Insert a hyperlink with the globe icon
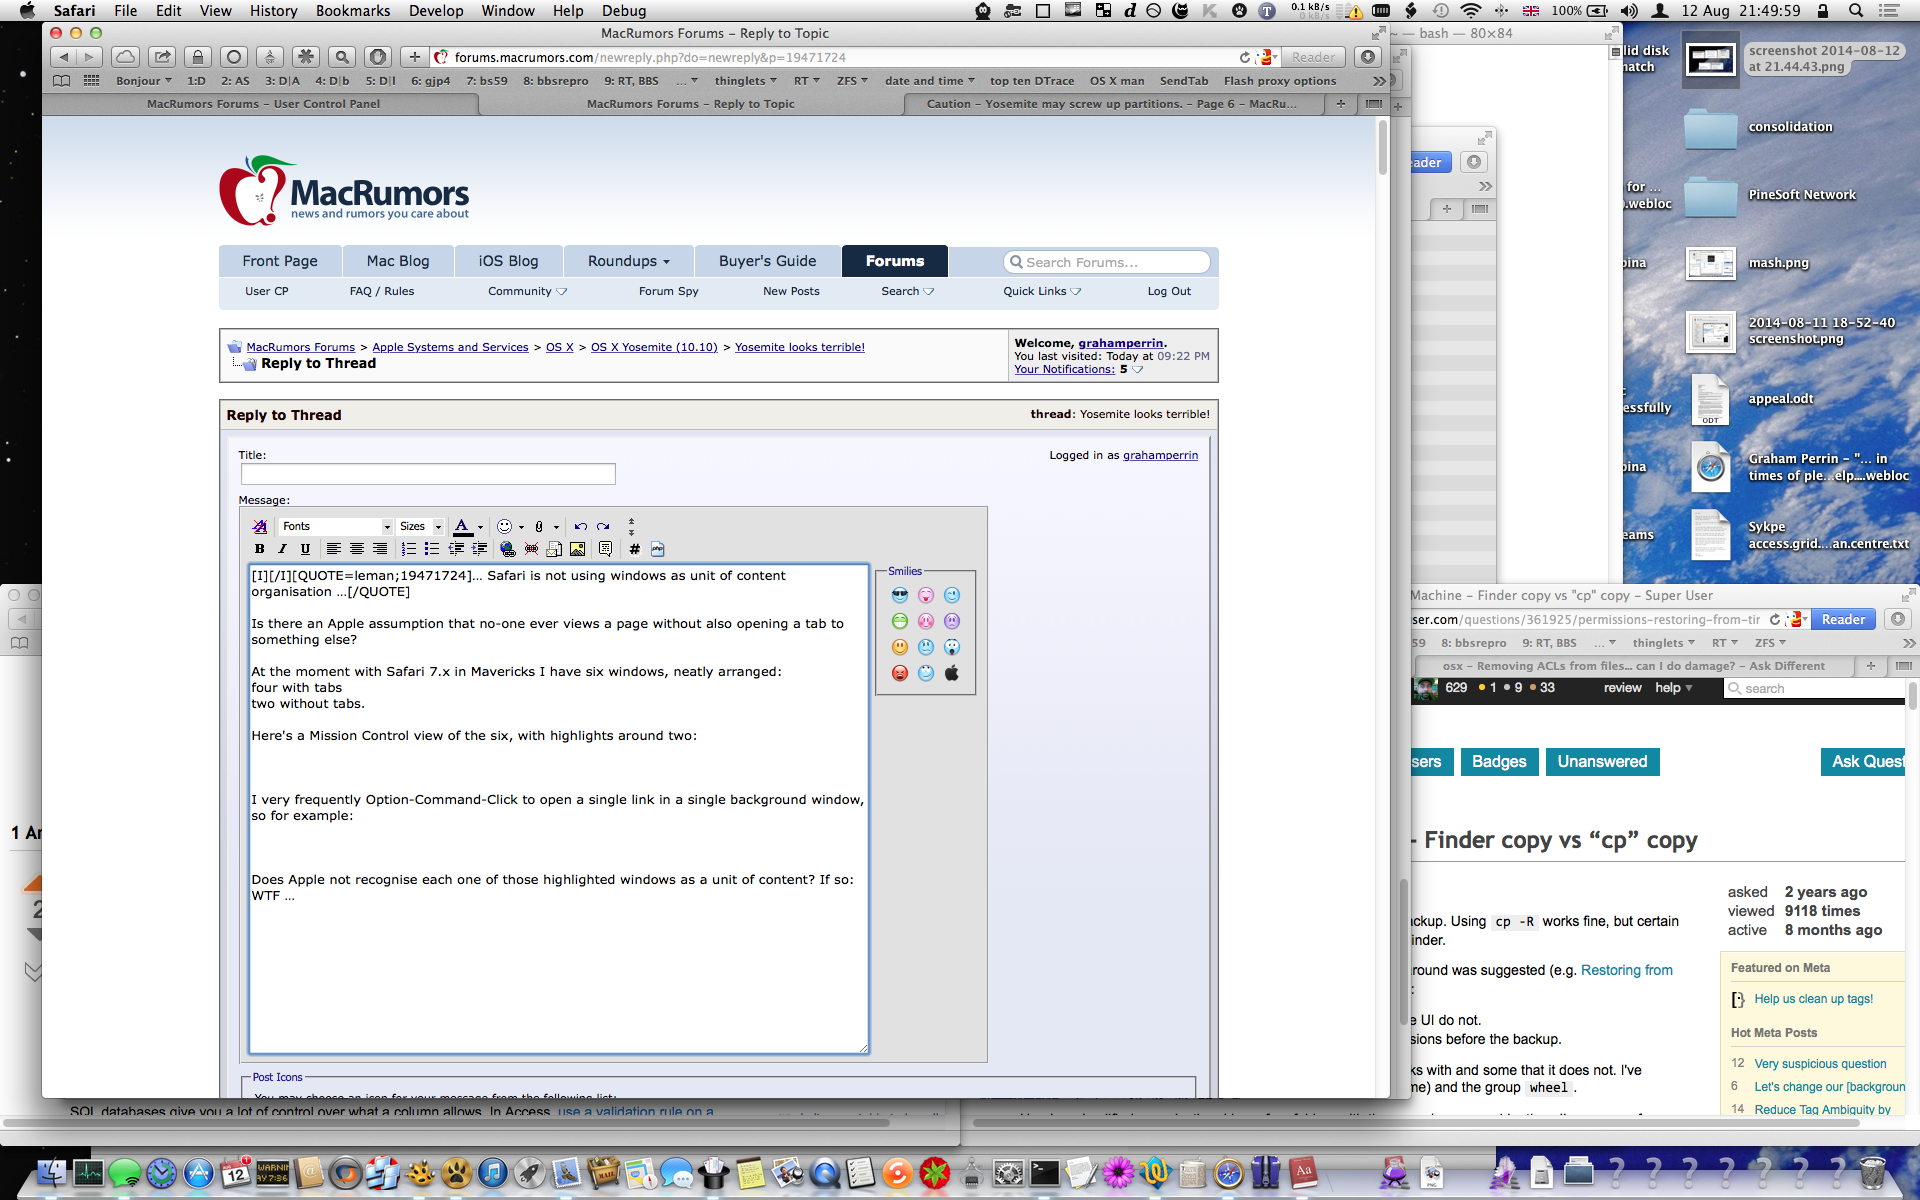This screenshot has width=1920, height=1200. pyautogui.click(x=508, y=549)
